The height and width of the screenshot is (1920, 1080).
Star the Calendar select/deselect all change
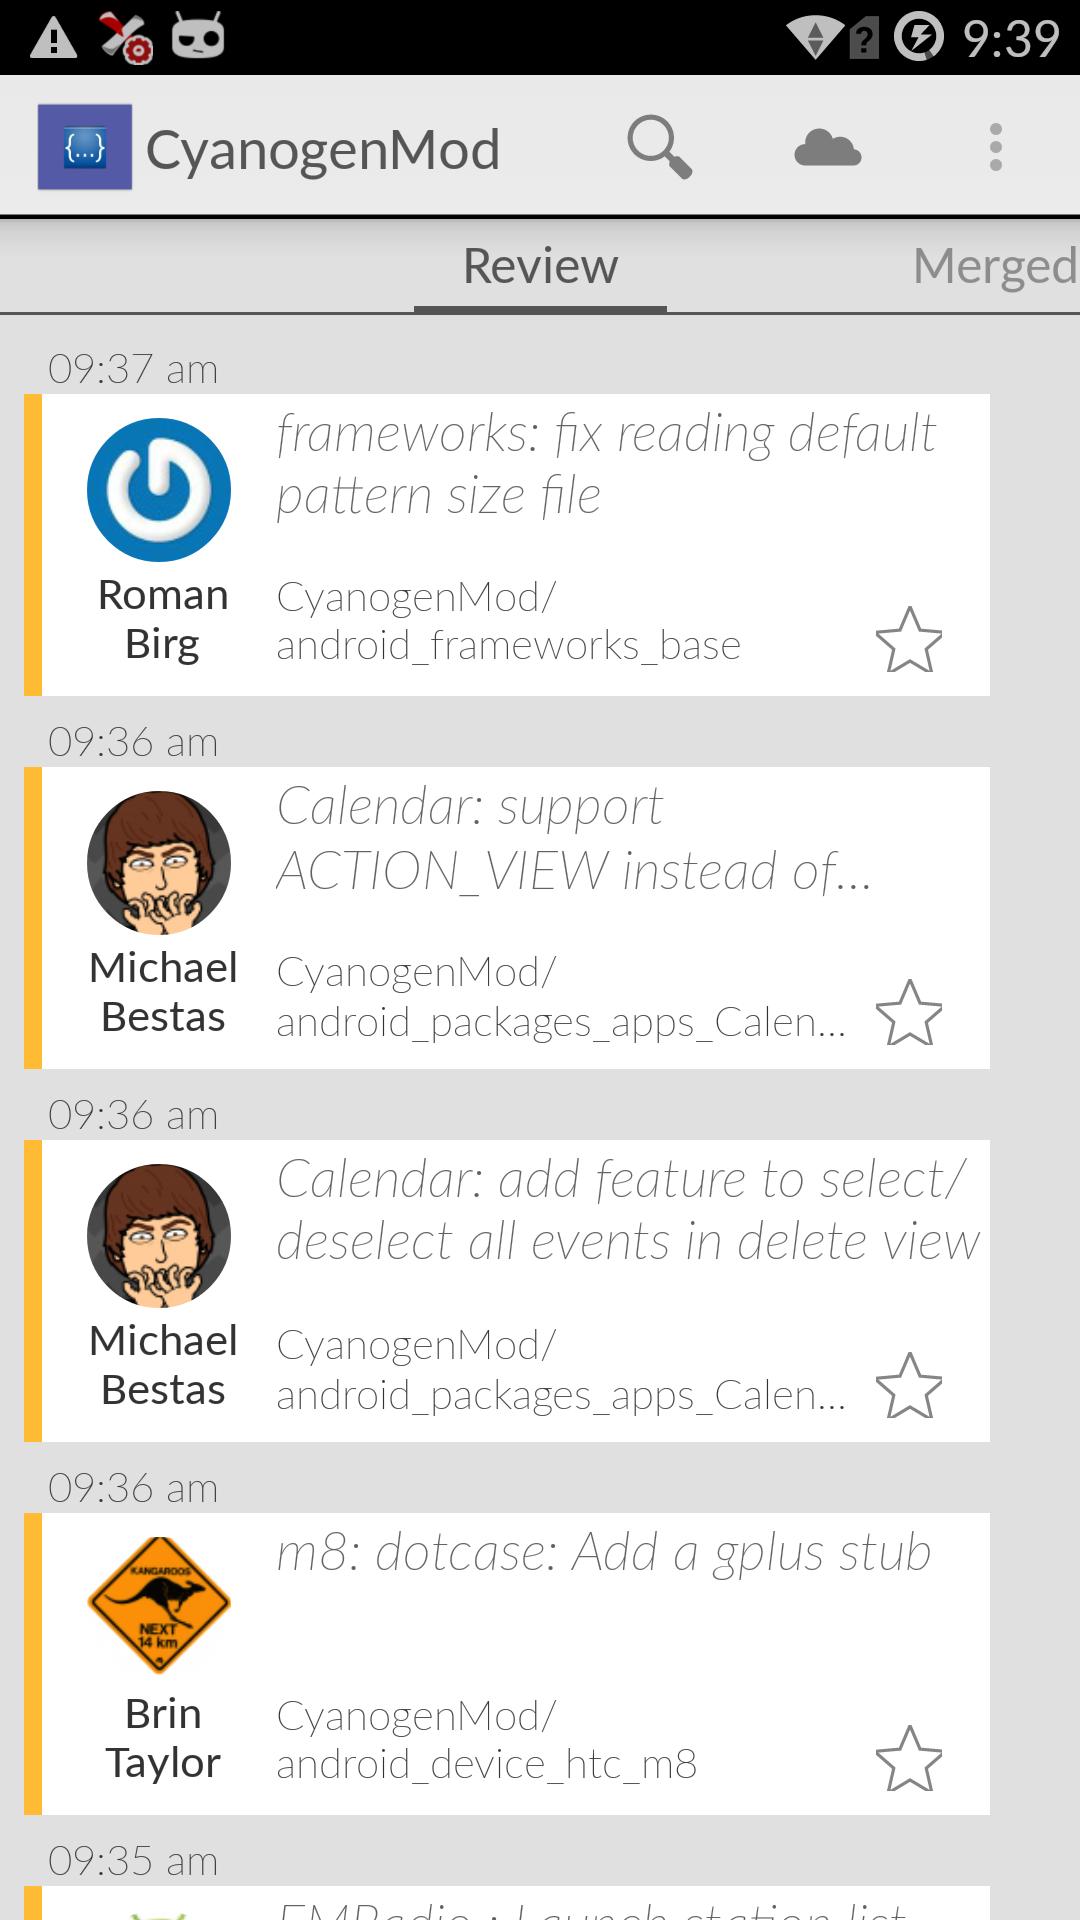(909, 1386)
